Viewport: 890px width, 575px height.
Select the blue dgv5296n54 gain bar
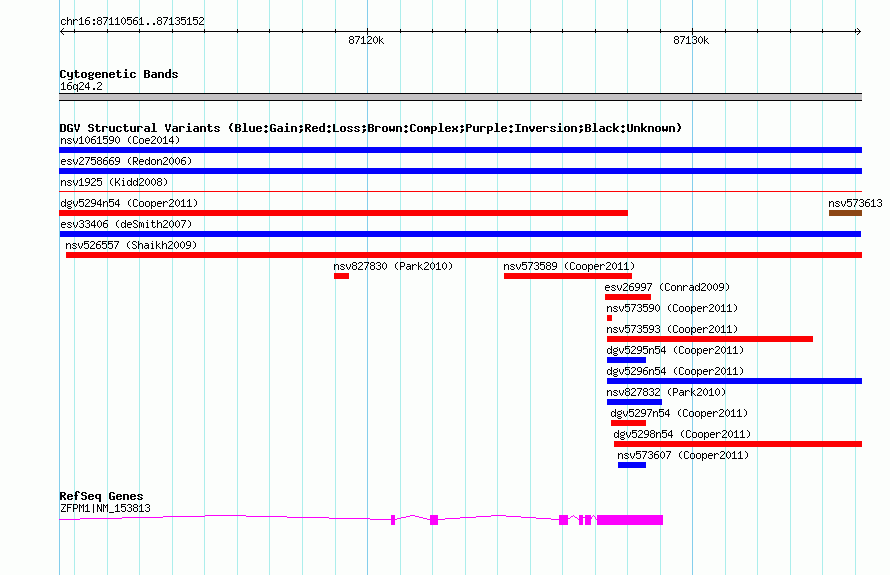(x=734, y=381)
